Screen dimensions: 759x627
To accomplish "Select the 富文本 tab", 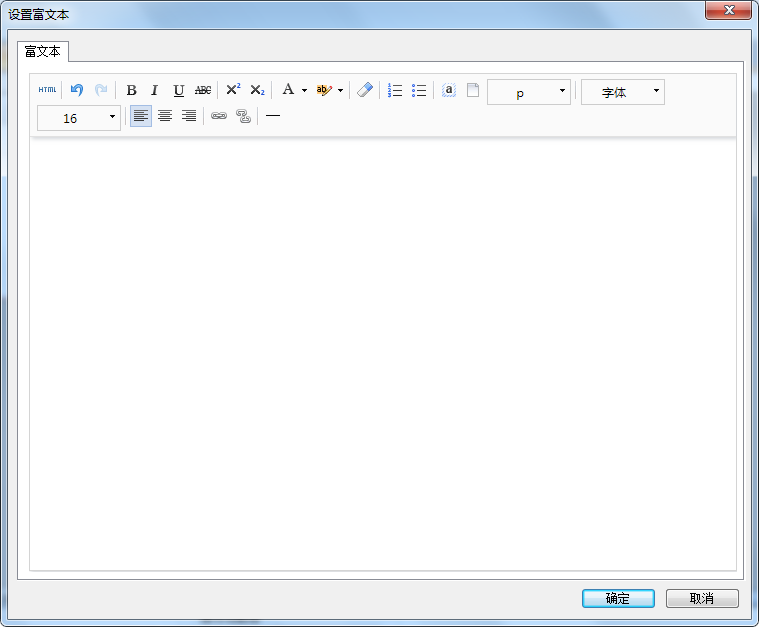I will tap(43, 51).
